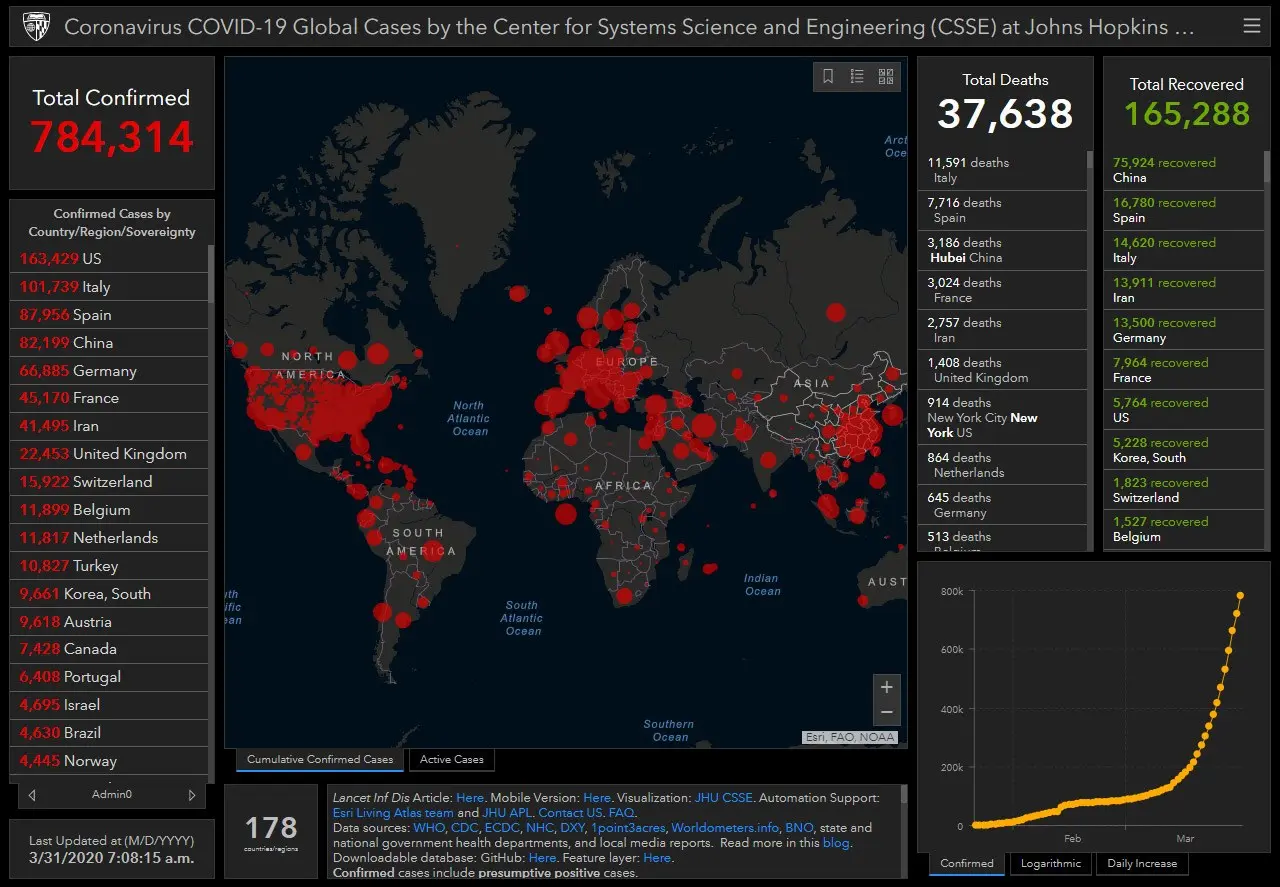Zoom in on map with plus button
Viewport: 1280px width, 887px height.
pos(886,687)
